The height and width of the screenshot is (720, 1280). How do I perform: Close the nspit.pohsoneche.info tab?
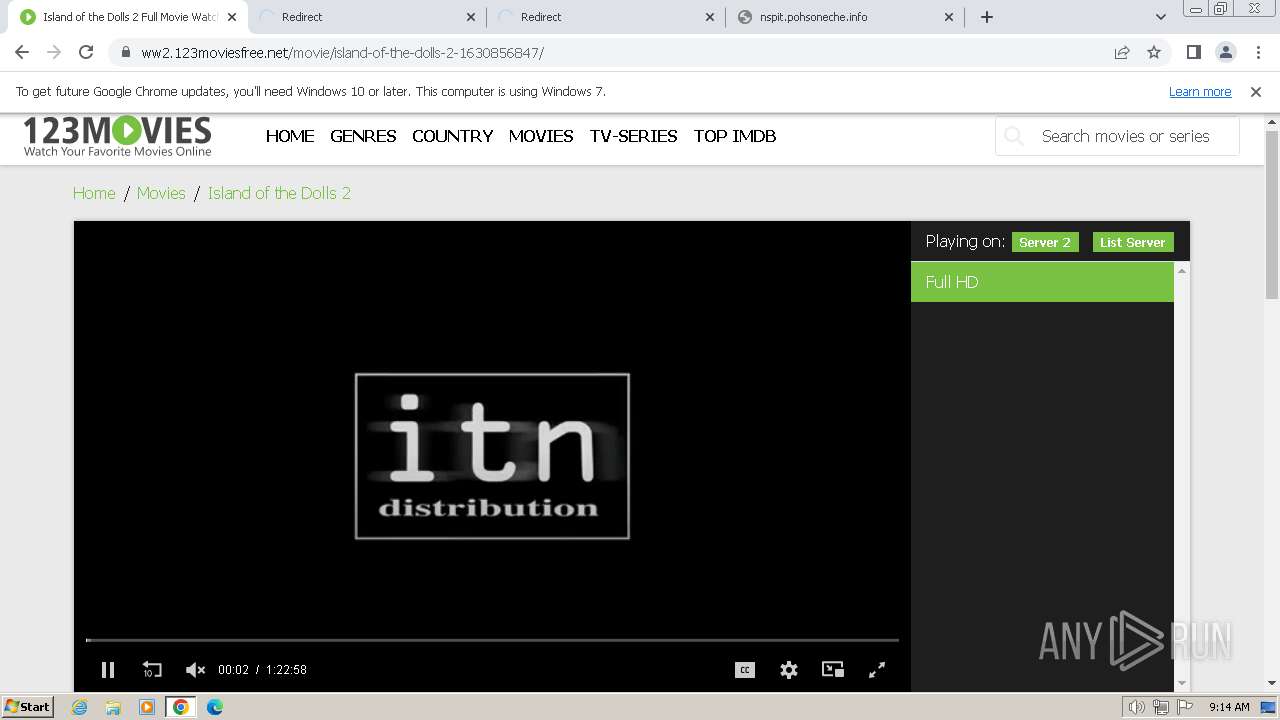tap(949, 17)
